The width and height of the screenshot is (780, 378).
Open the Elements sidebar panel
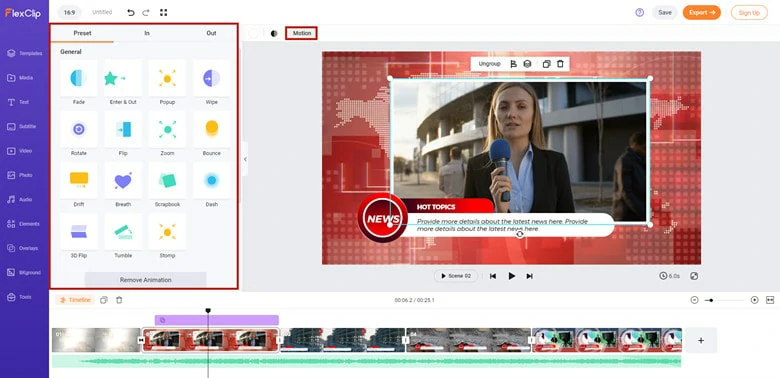tap(24, 224)
